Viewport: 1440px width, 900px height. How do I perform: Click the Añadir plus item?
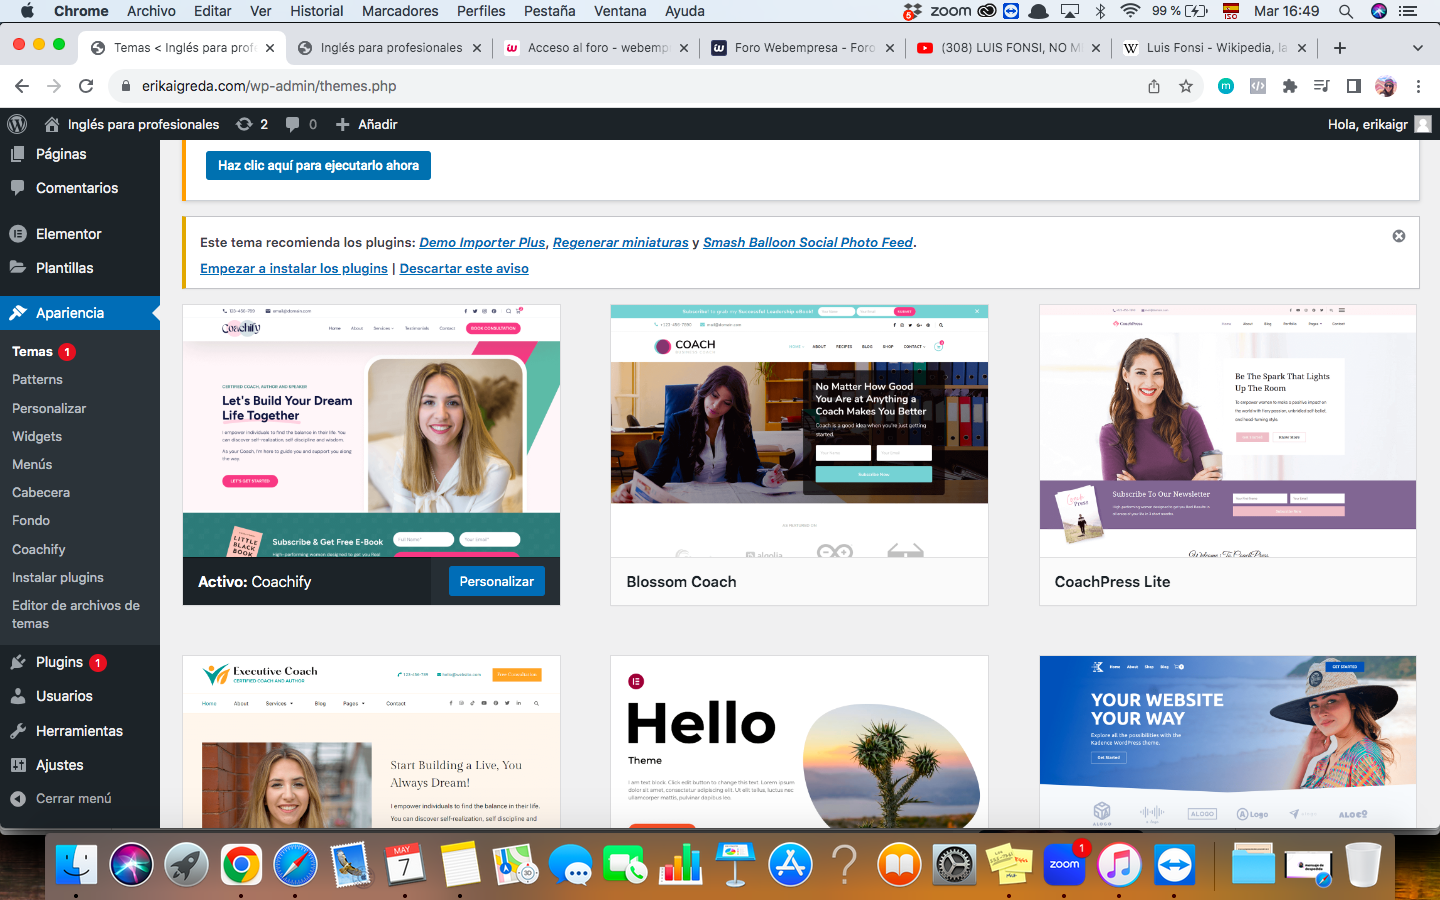coord(366,124)
